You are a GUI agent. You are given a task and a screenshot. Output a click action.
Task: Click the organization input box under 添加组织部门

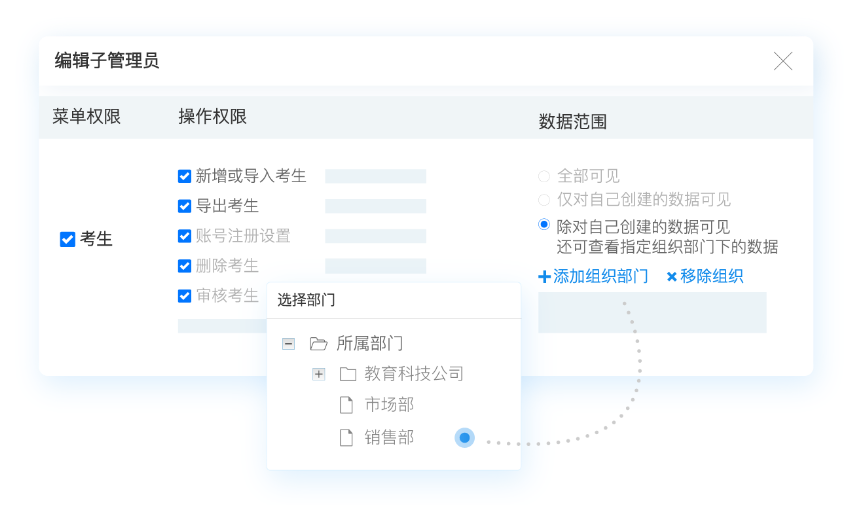tap(652, 312)
